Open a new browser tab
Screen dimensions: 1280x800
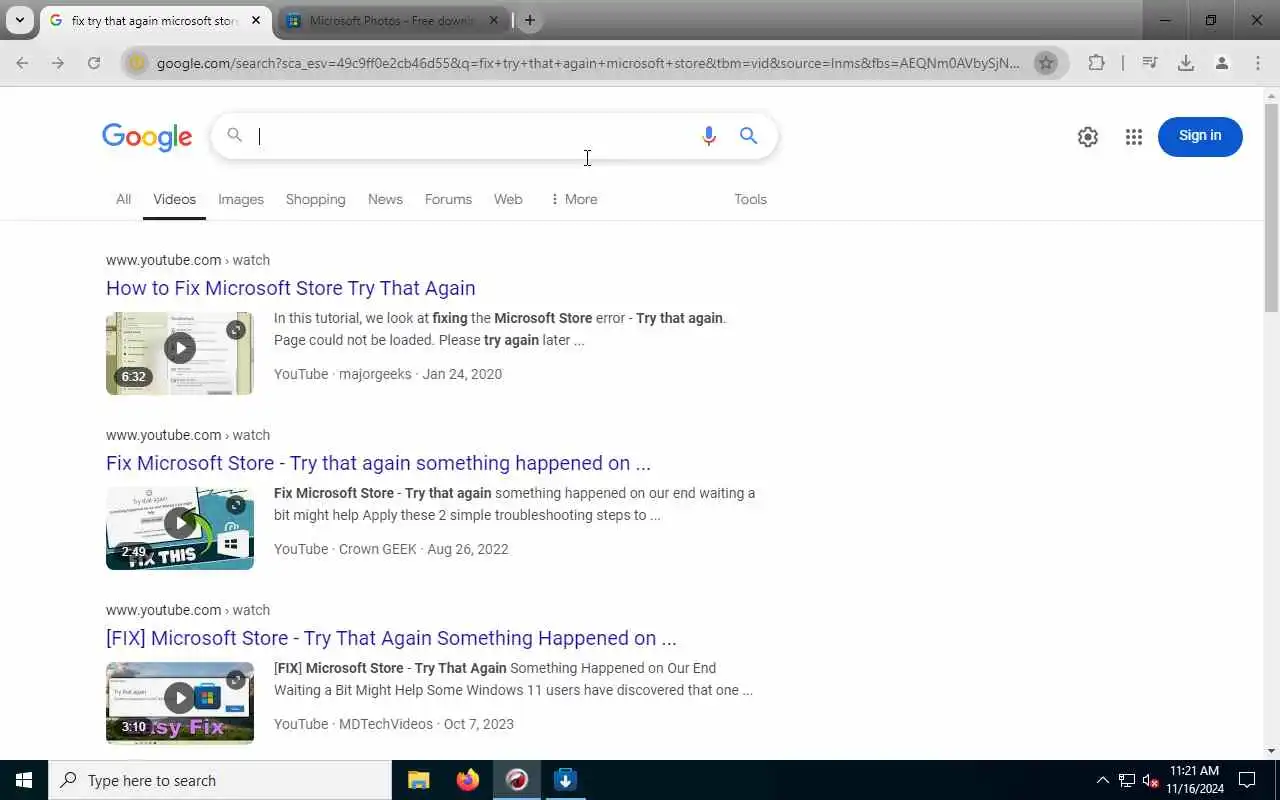click(530, 20)
